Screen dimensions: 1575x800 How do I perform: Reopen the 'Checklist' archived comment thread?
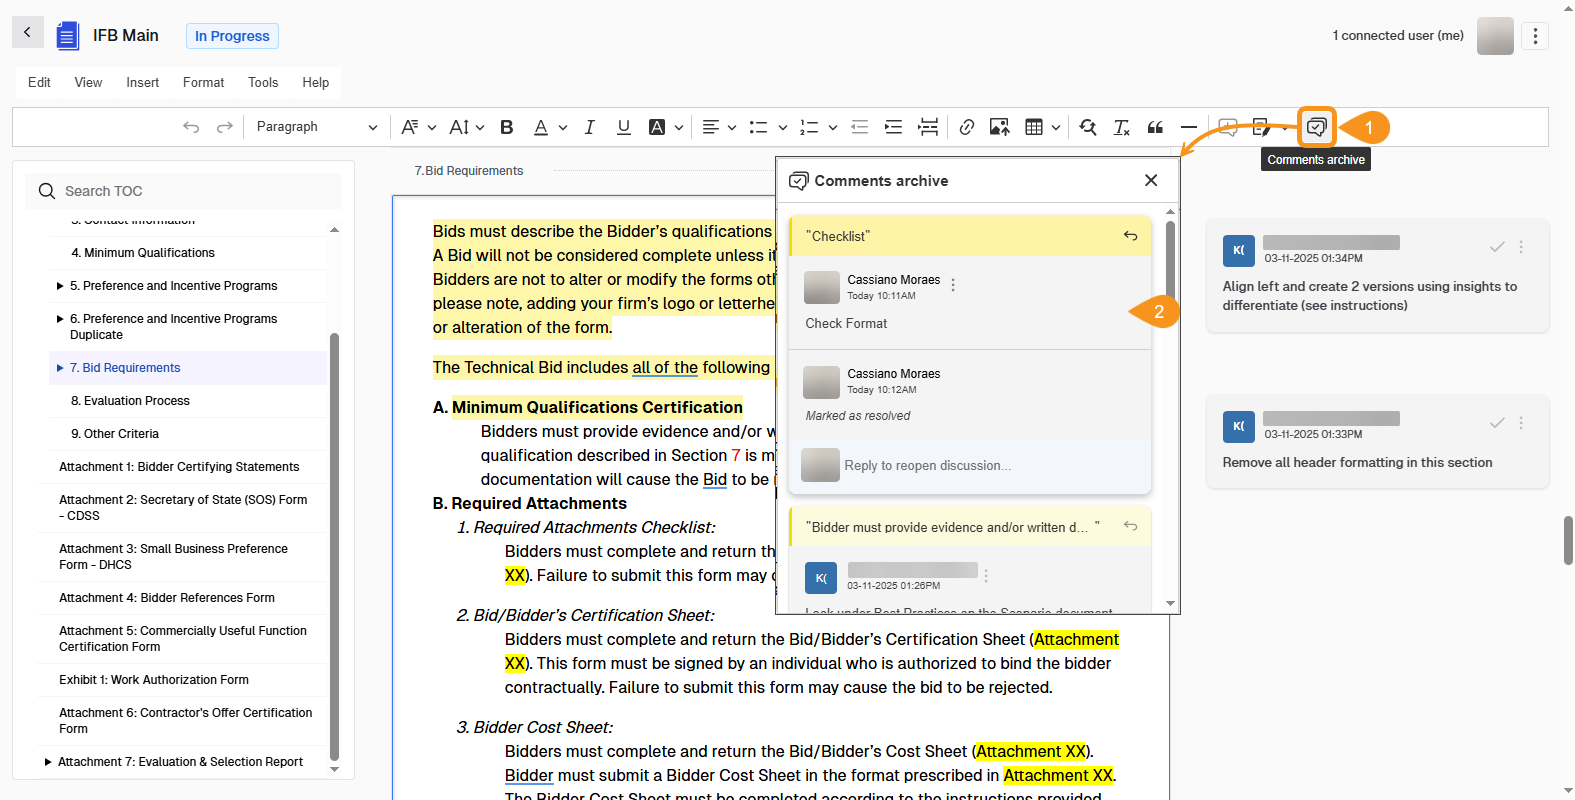[x=1130, y=236]
